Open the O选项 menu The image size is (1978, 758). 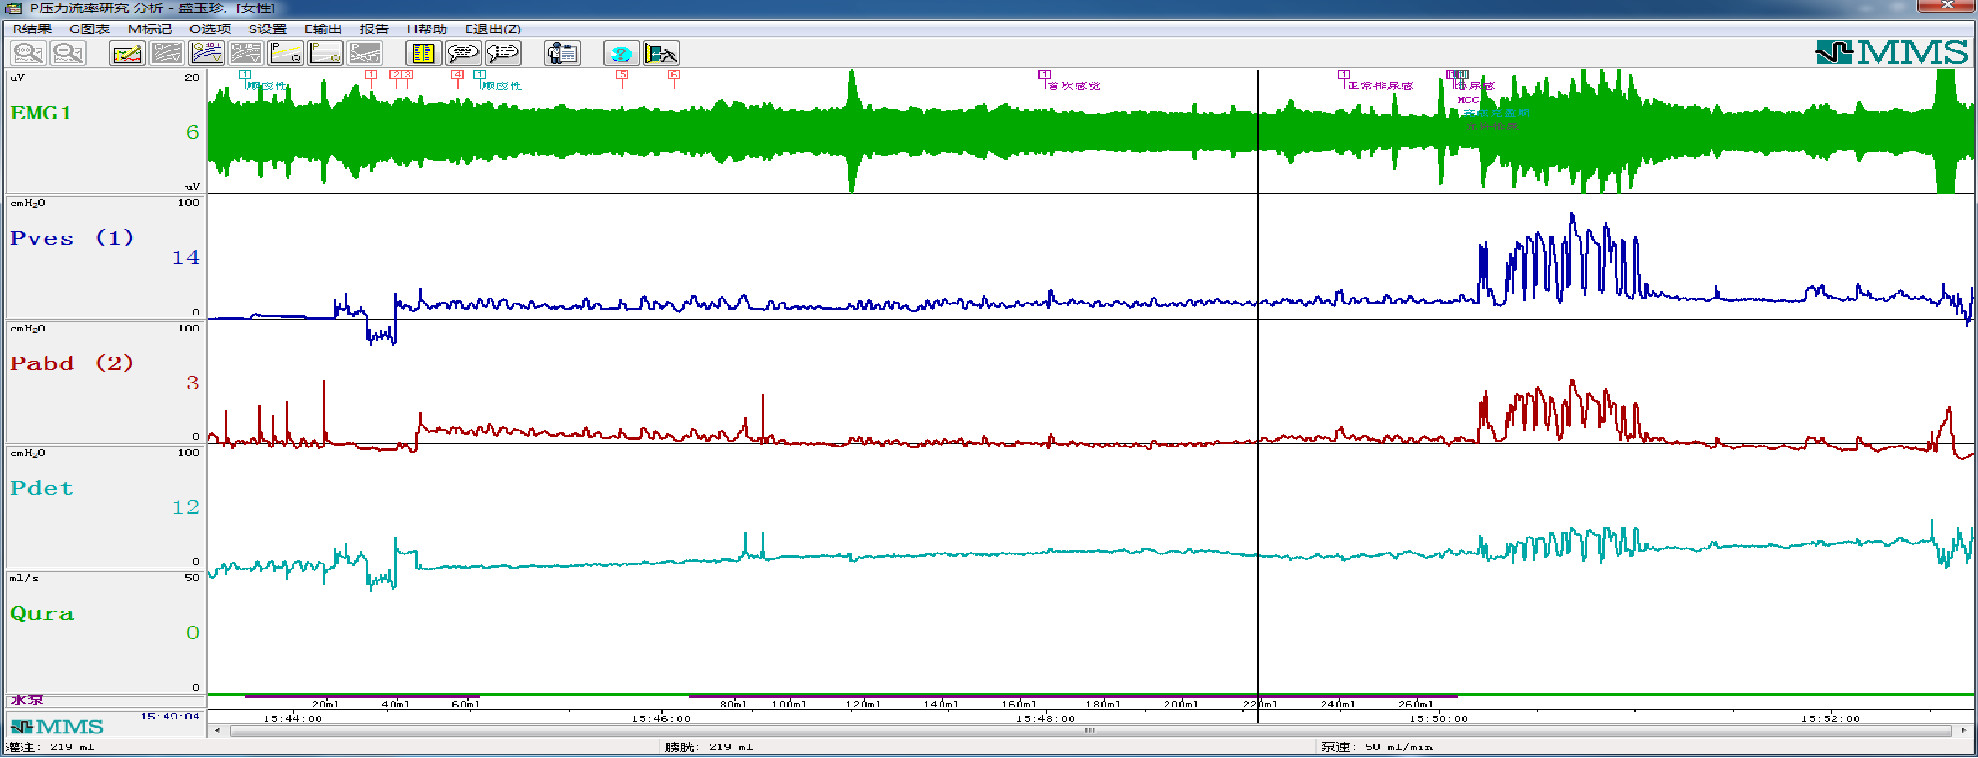[x=210, y=29]
